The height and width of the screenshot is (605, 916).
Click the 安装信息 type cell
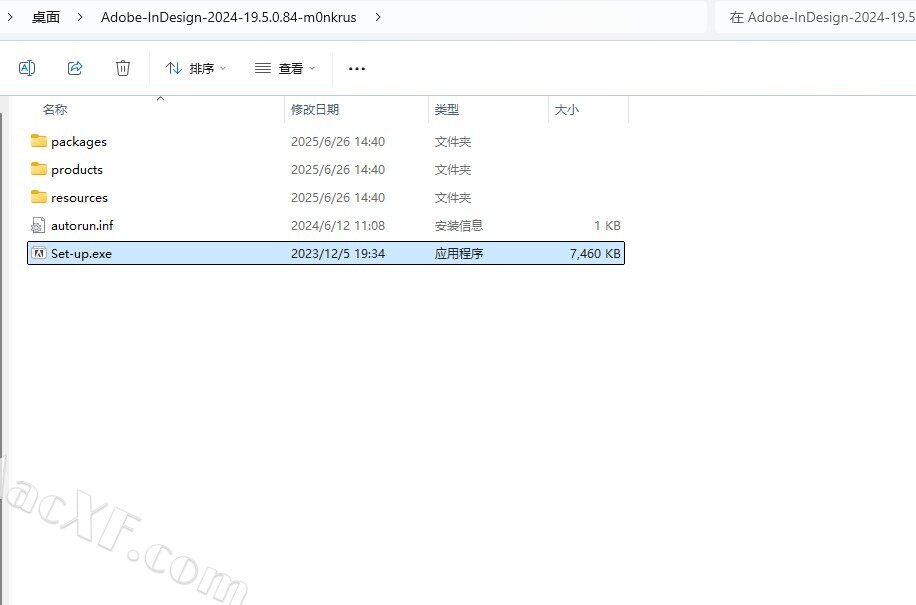click(x=459, y=225)
